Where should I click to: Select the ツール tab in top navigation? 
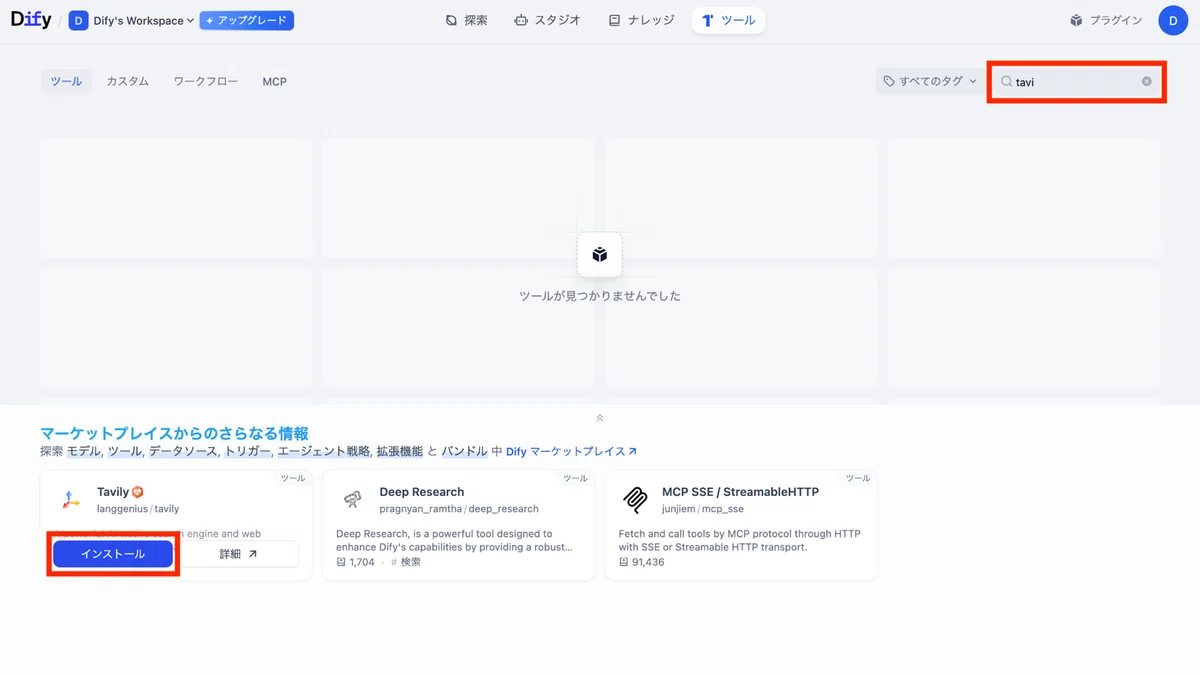click(x=728, y=20)
